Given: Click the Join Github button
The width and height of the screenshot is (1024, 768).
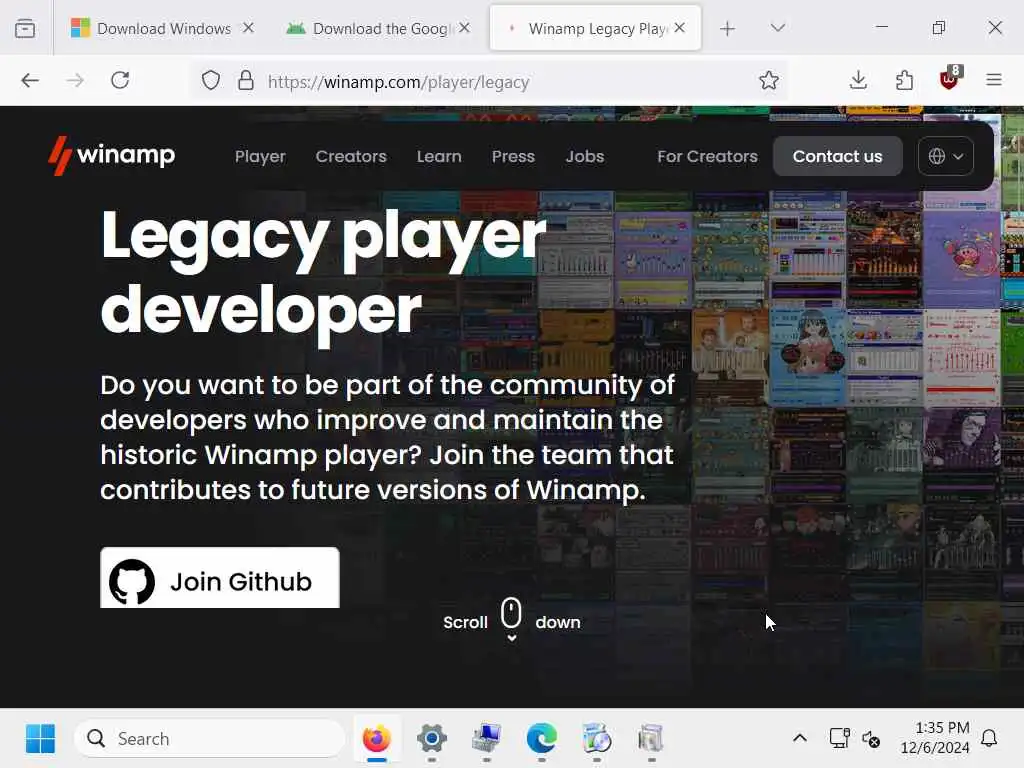Looking at the screenshot, I should (219, 578).
